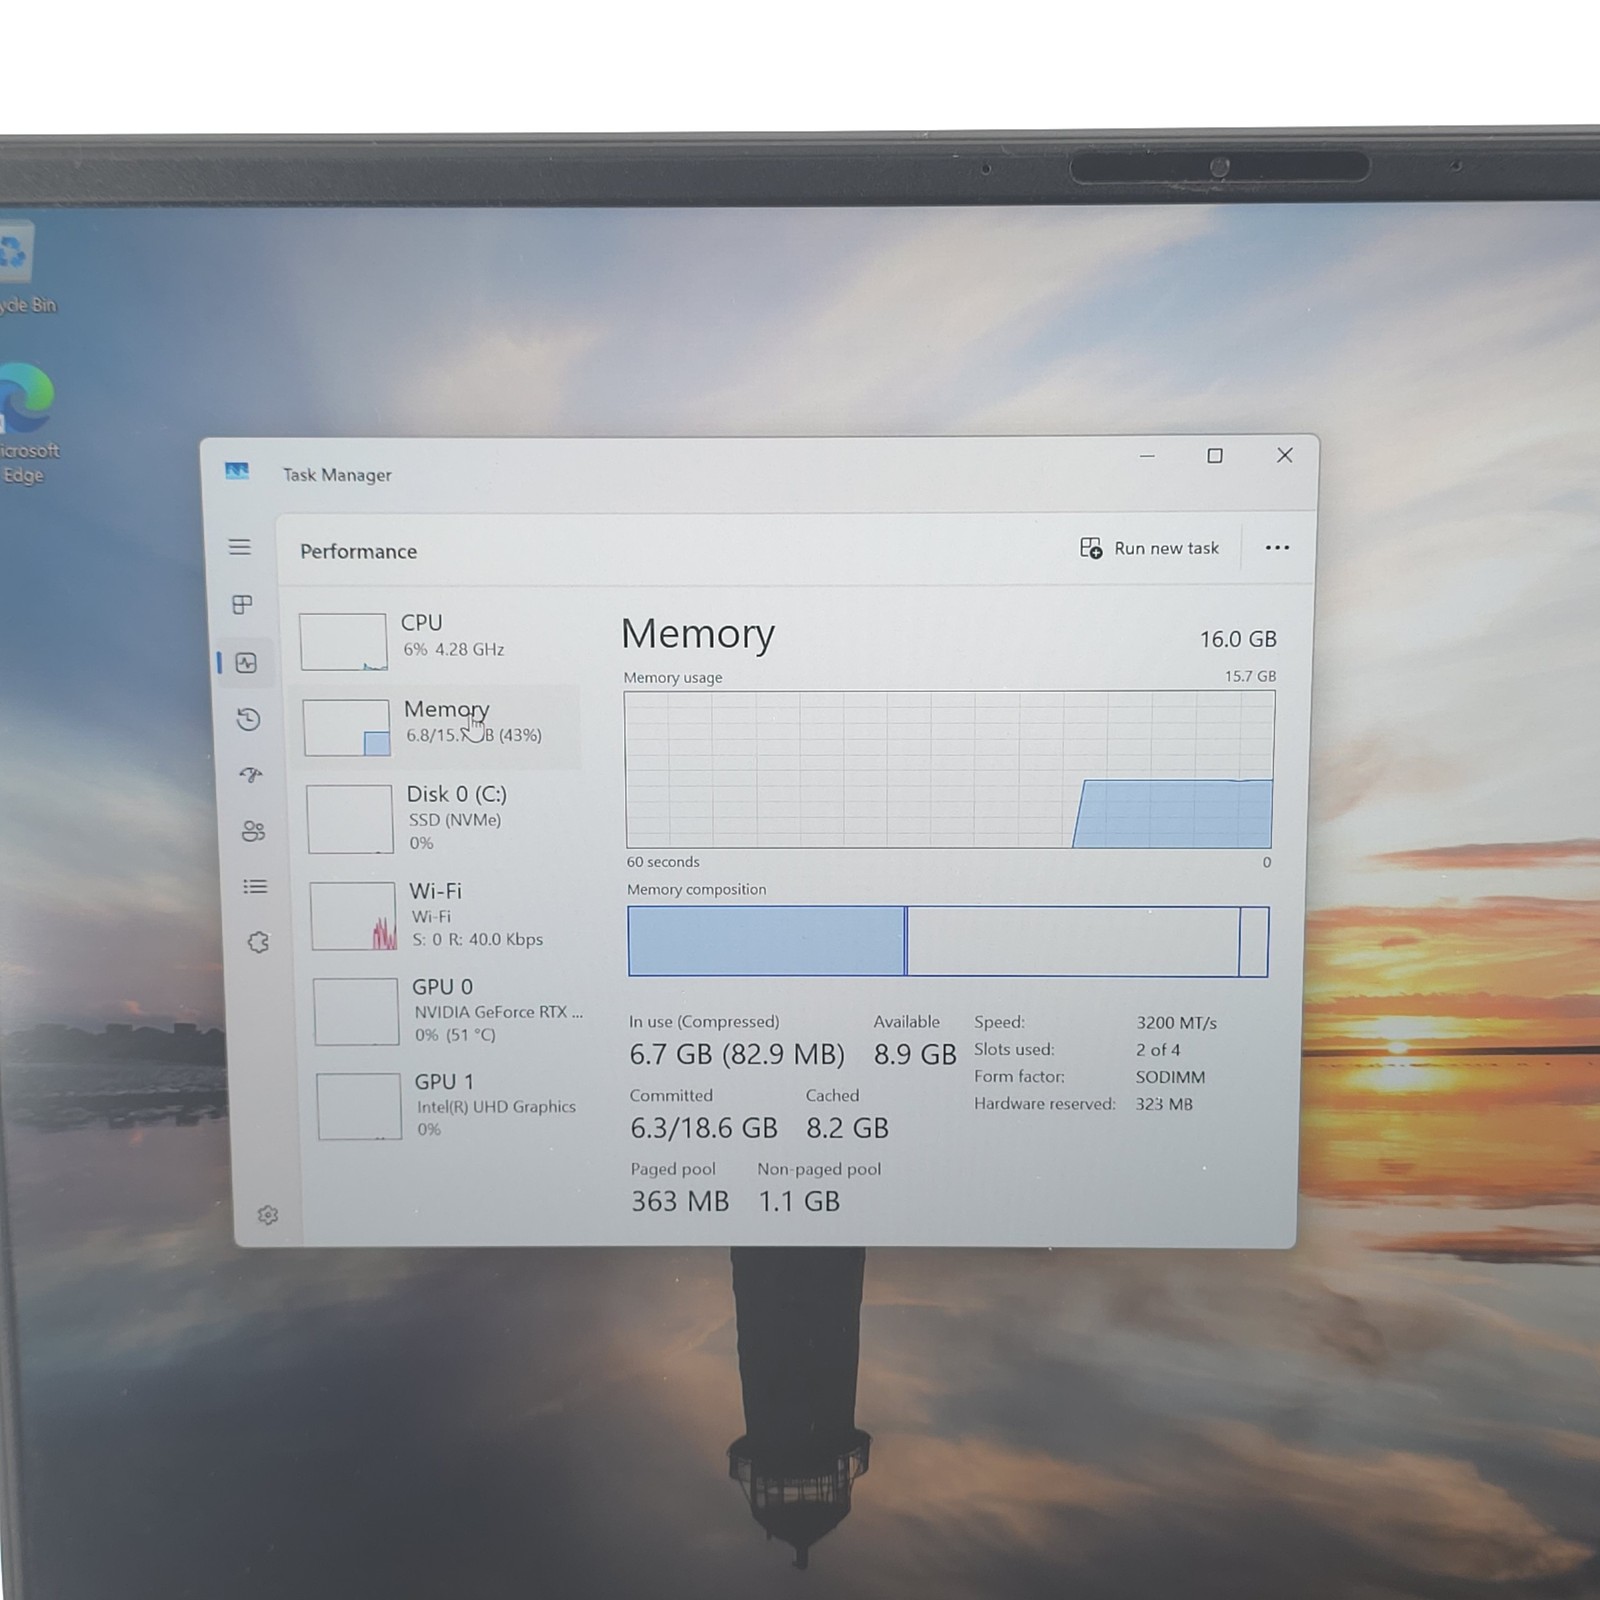Viewport: 1600px width, 1600px height.
Task: Click the Speed value 3200 MT/s
Action: click(x=1176, y=1023)
